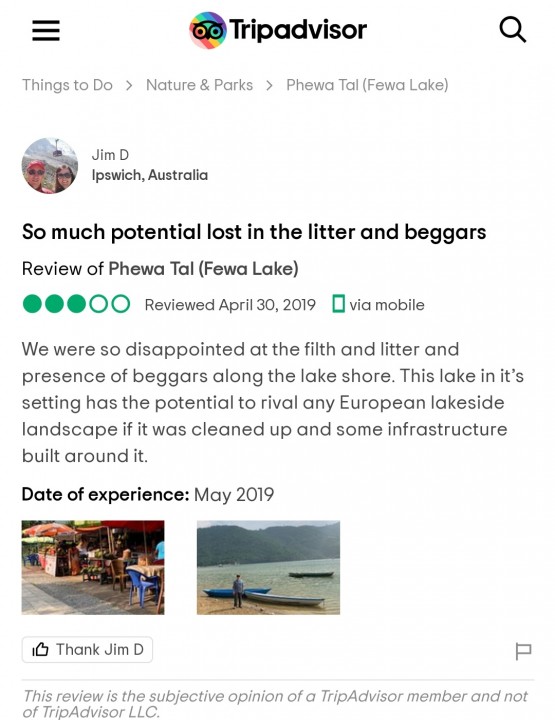Click the Tripadvisor owl logo
Screen dimensions: 555x720
208,30
